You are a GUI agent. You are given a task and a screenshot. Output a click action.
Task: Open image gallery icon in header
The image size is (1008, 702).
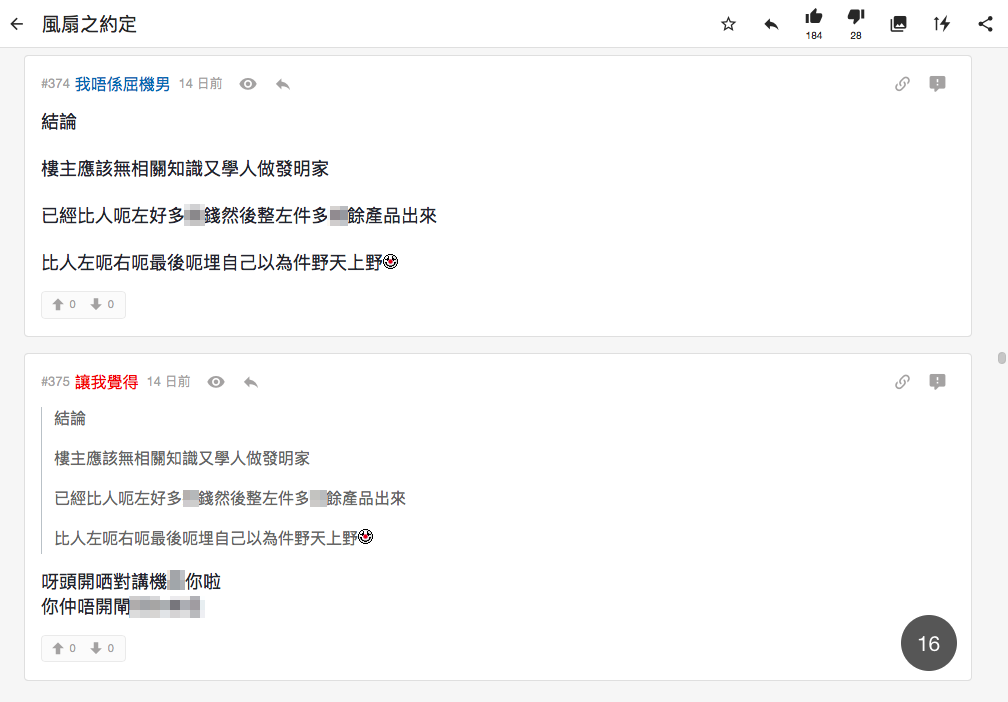[x=898, y=24]
